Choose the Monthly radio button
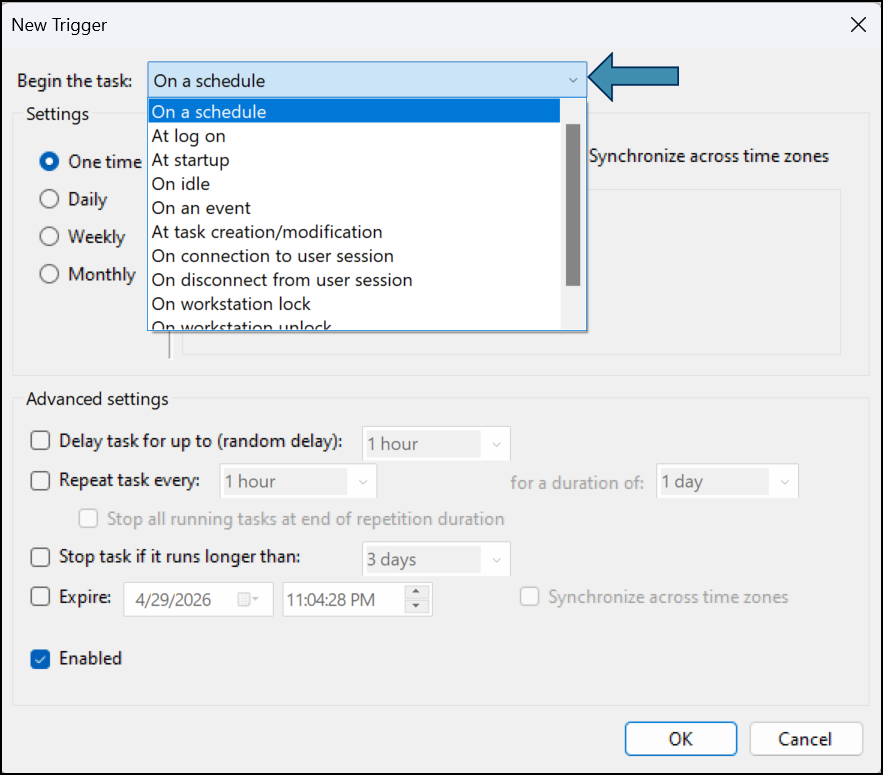The width and height of the screenshot is (883, 775). point(49,274)
